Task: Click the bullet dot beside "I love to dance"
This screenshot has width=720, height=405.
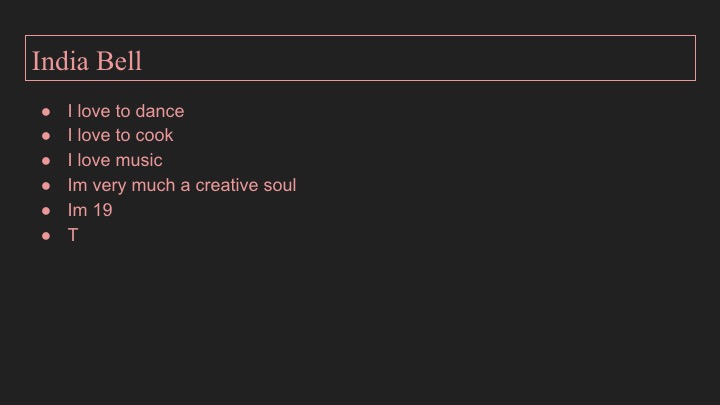Action: pyautogui.click(x=46, y=112)
